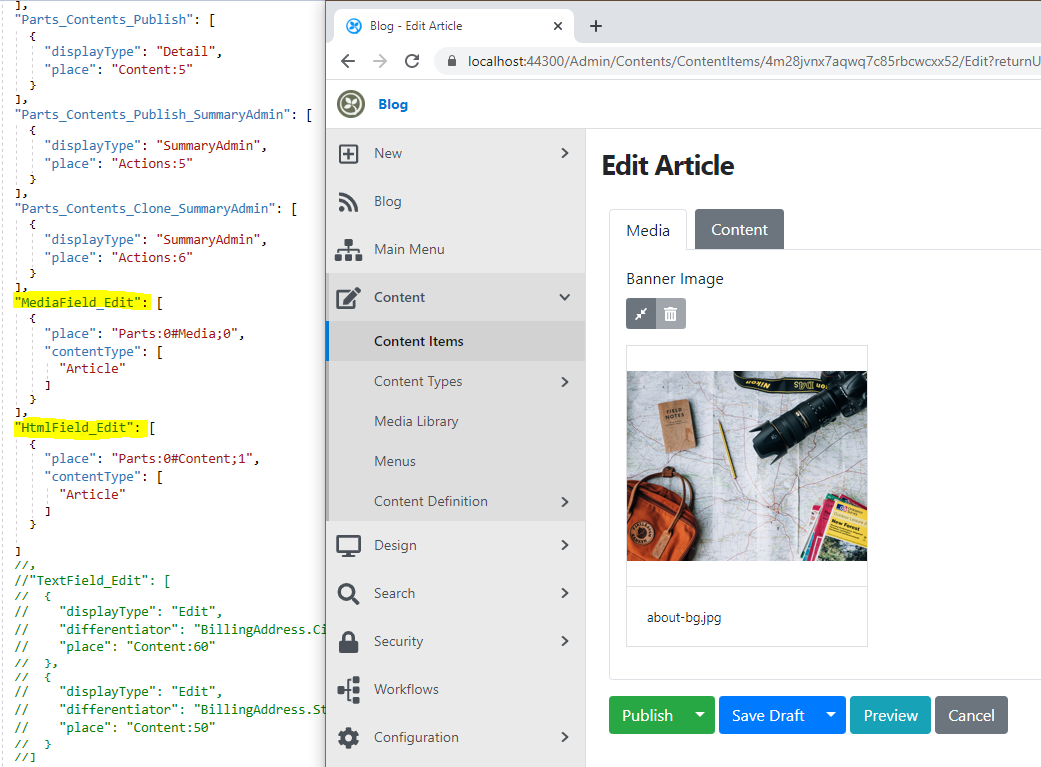1041x767 pixels.
Task: Expand the Configuration menu chevron
Action: pyautogui.click(x=565, y=737)
